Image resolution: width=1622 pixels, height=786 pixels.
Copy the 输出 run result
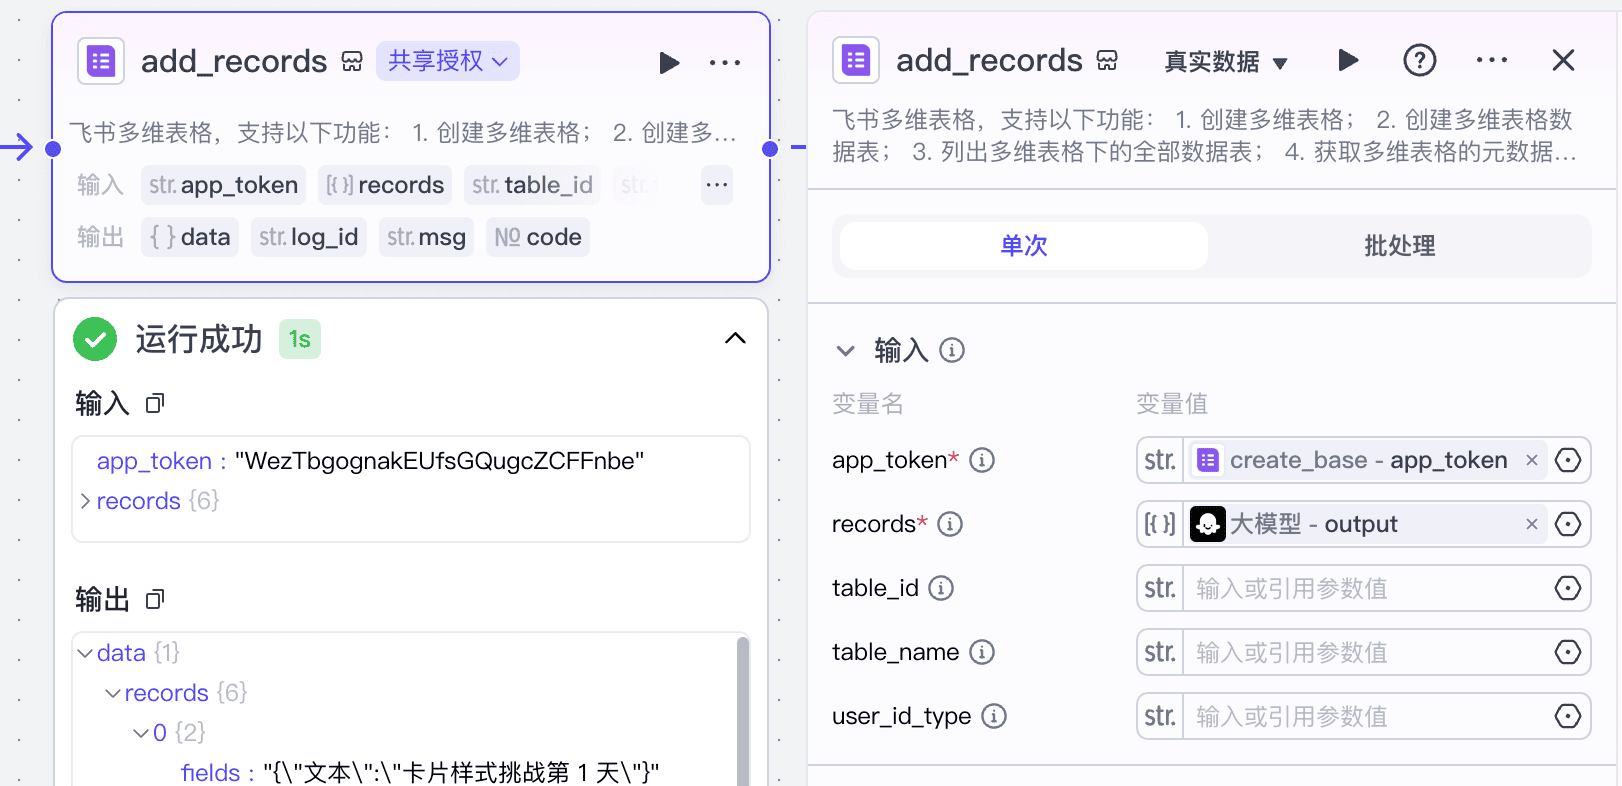[x=155, y=600]
